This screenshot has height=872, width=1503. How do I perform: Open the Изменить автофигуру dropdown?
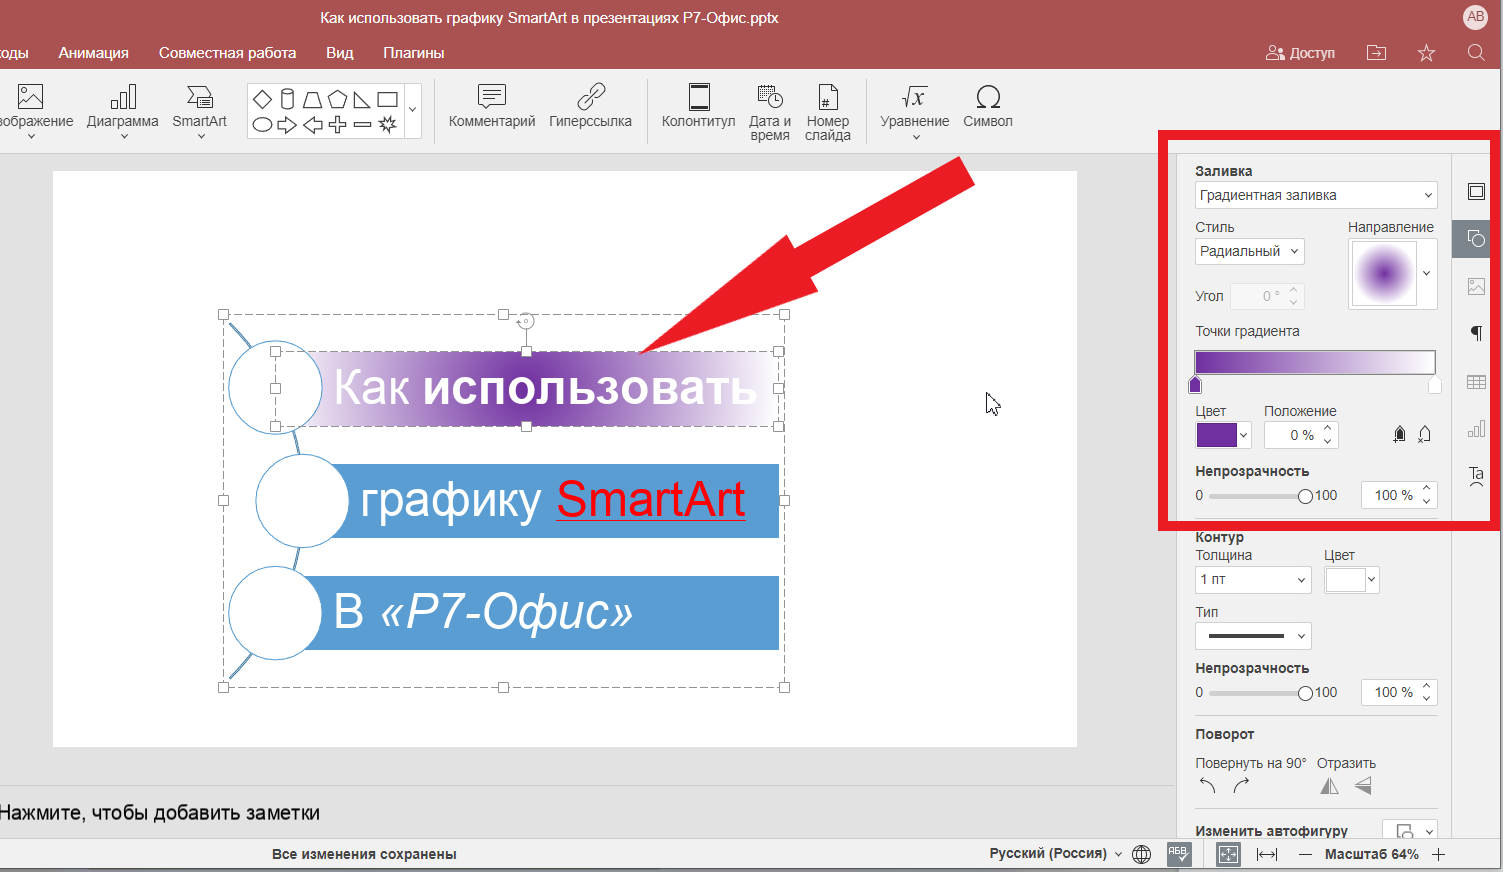coord(1410,831)
